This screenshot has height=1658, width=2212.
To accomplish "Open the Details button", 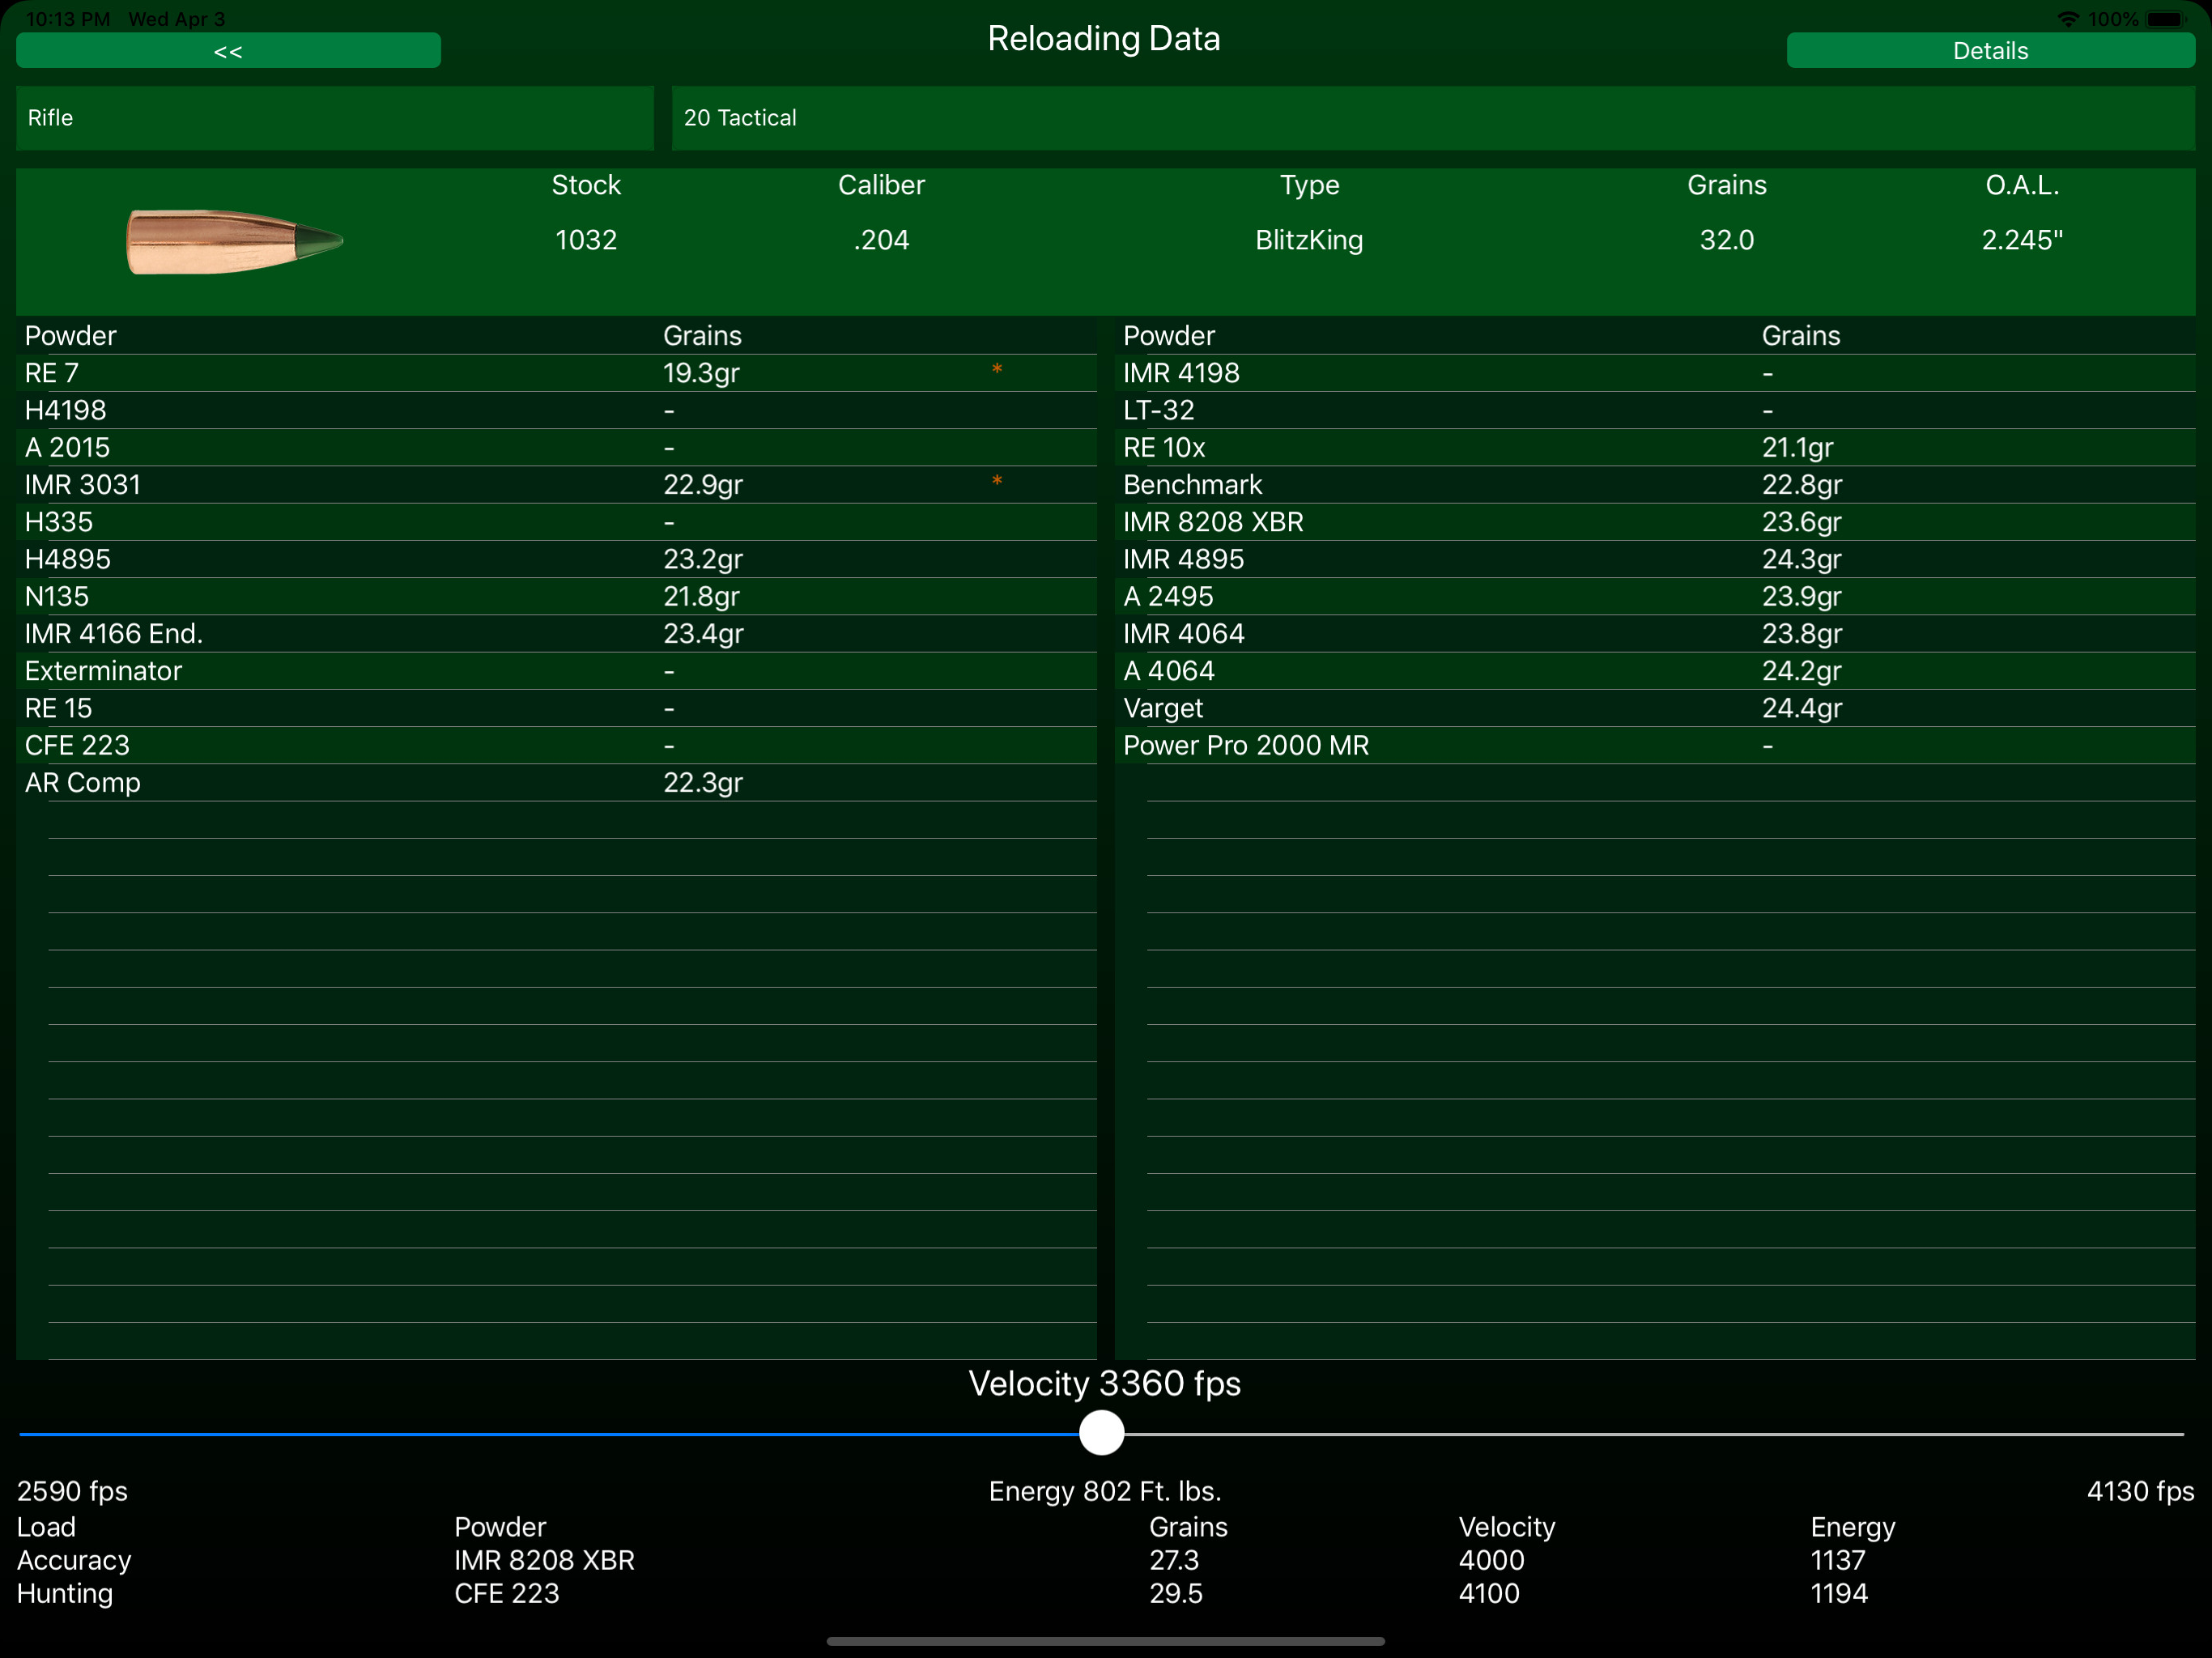I will 1990,50.
